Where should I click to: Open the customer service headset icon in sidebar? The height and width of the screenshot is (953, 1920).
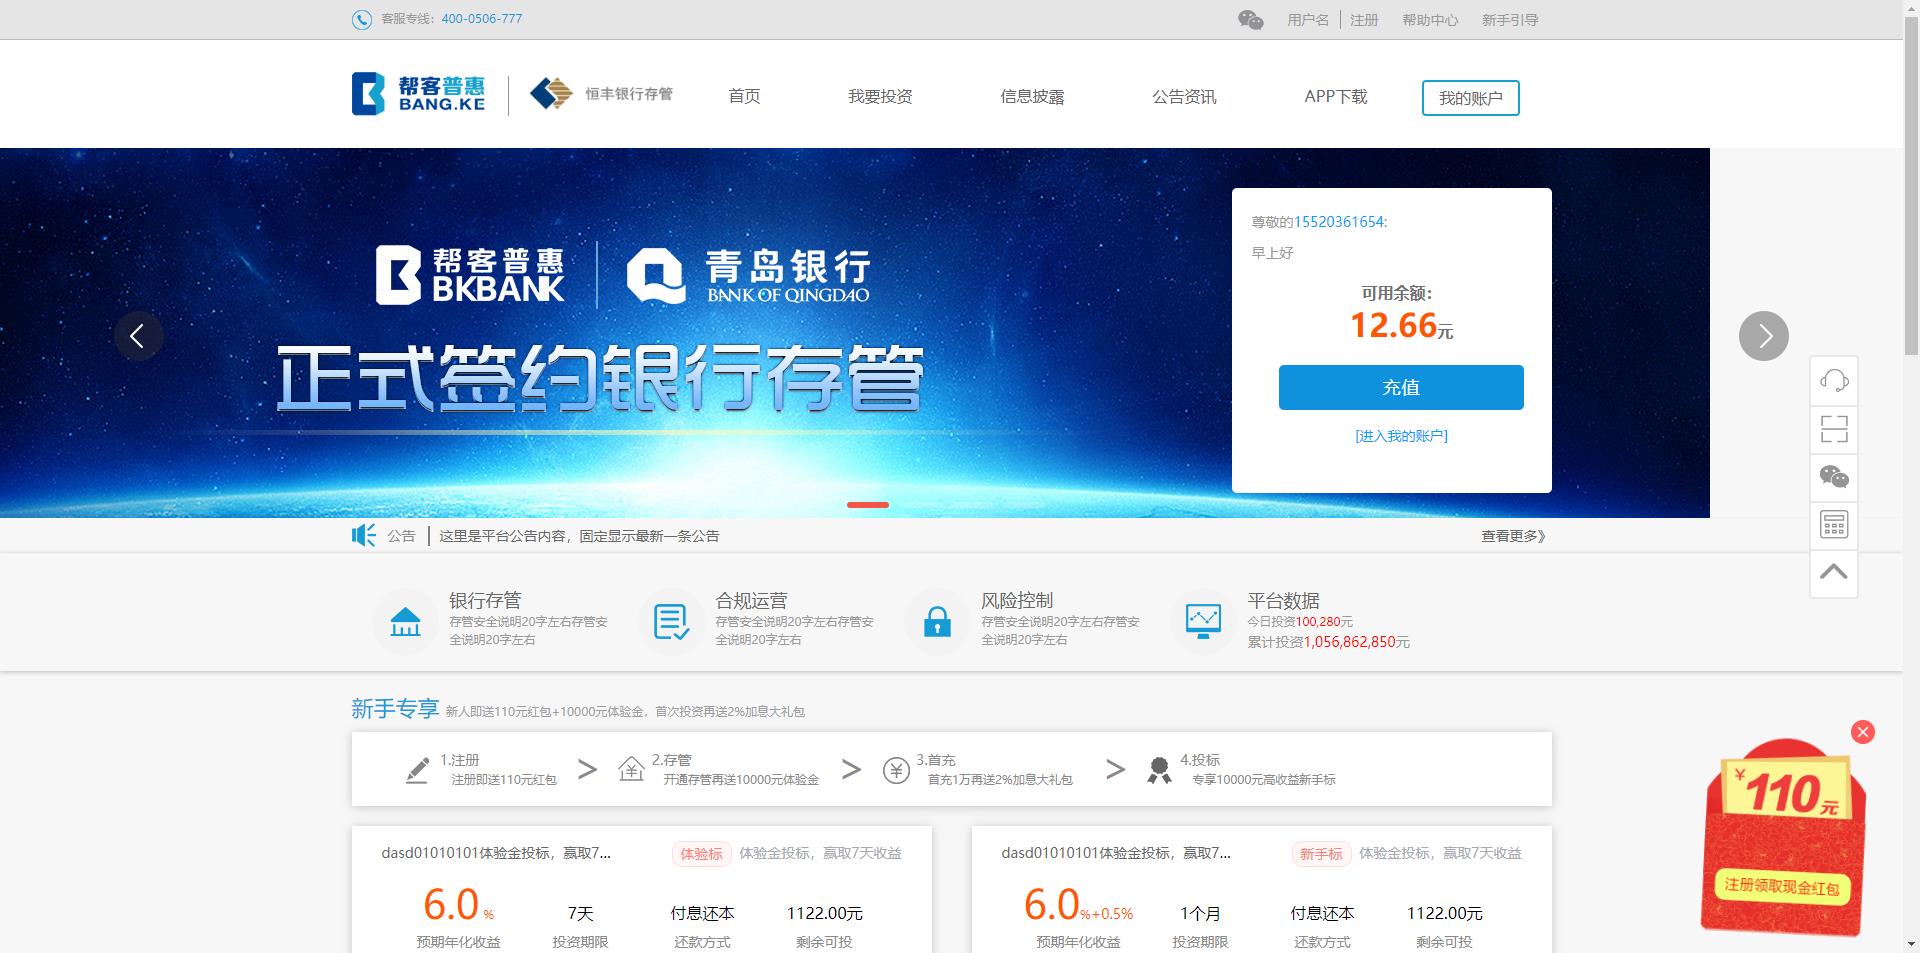(1834, 380)
